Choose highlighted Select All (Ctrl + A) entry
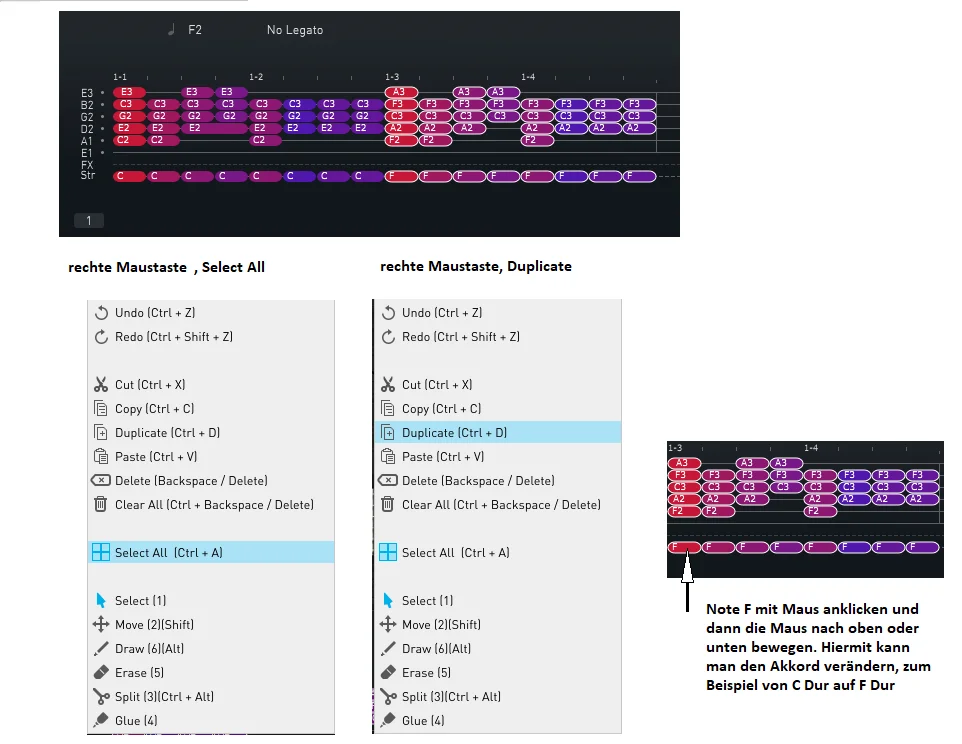Screen dimensions: 962x744 212,553
